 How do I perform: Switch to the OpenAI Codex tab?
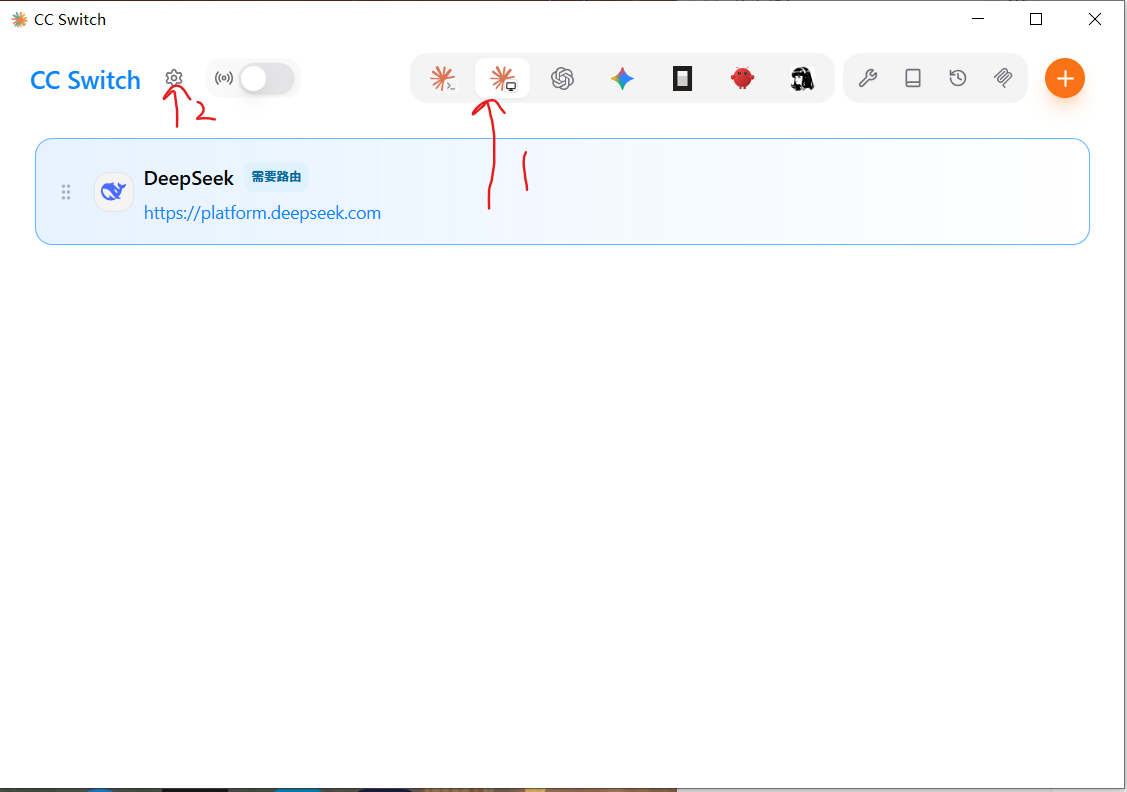[562, 78]
